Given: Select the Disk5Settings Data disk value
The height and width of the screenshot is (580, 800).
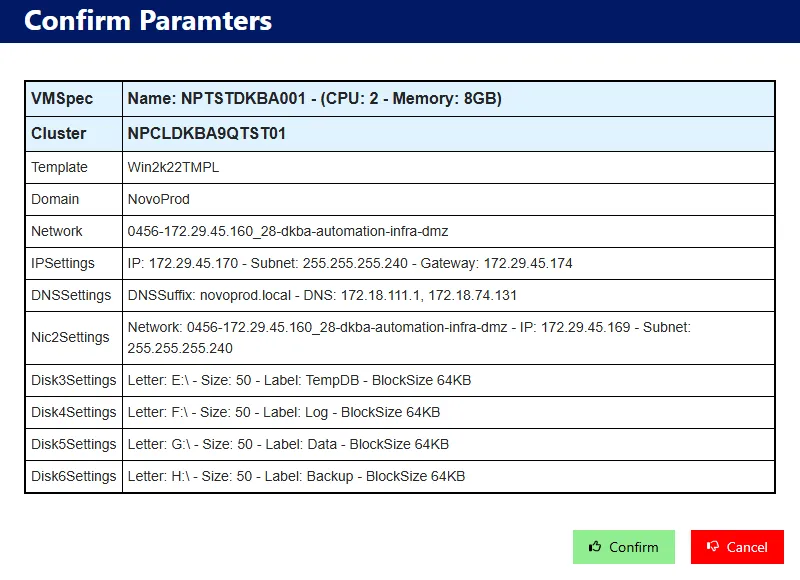Looking at the screenshot, I should (x=288, y=444).
